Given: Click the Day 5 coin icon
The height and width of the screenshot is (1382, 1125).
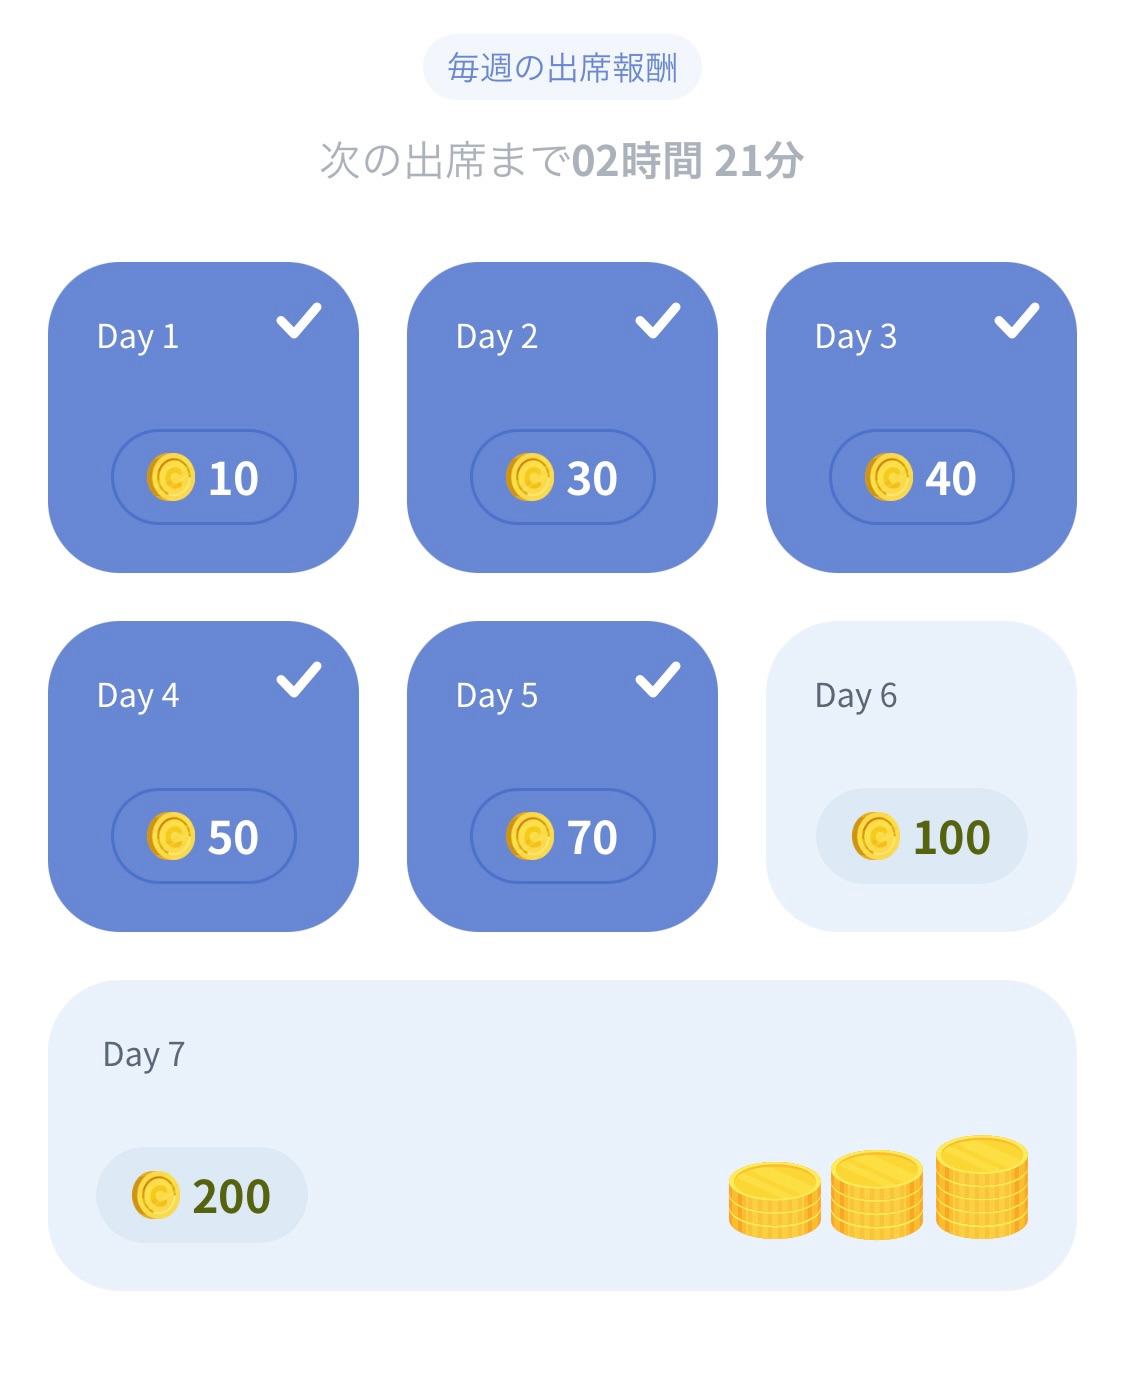Looking at the screenshot, I should [530, 836].
